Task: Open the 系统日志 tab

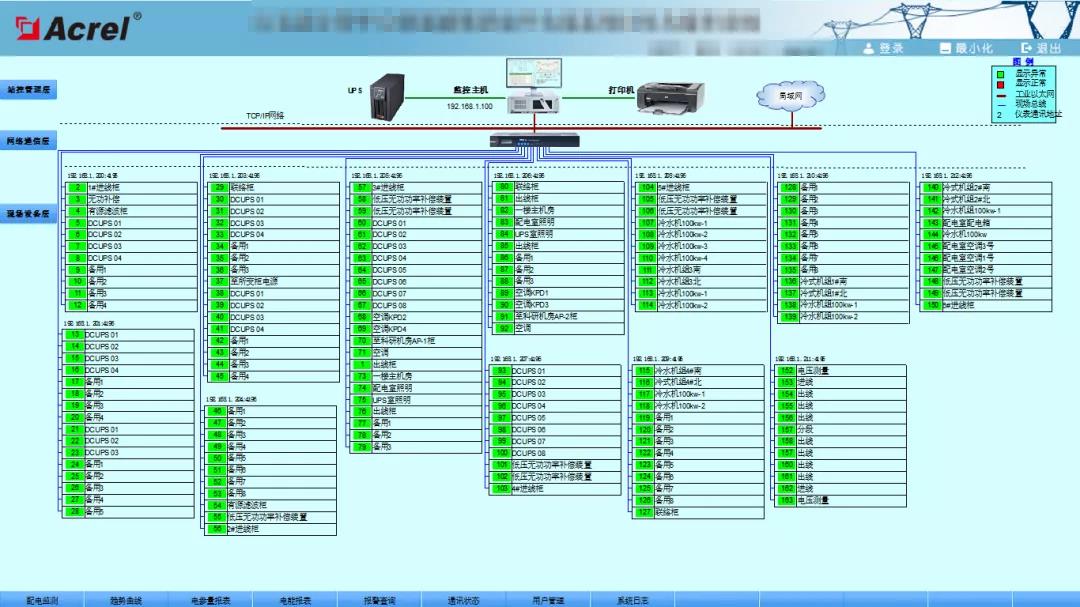Action: 632,600
